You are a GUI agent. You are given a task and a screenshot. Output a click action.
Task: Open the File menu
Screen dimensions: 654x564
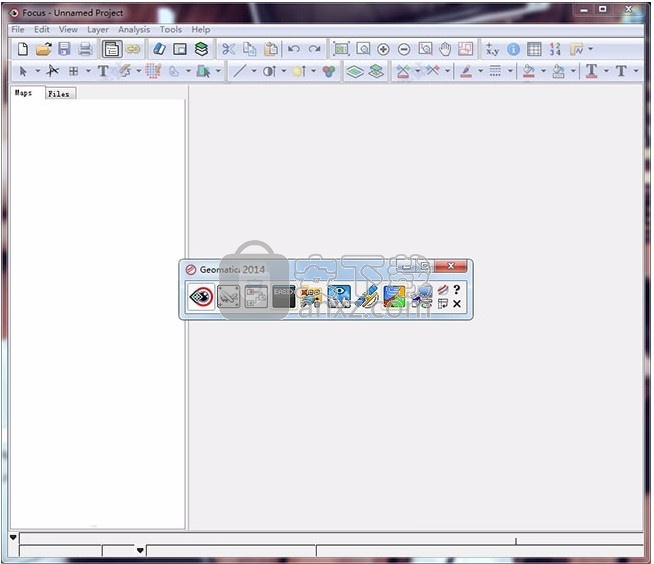(18, 30)
